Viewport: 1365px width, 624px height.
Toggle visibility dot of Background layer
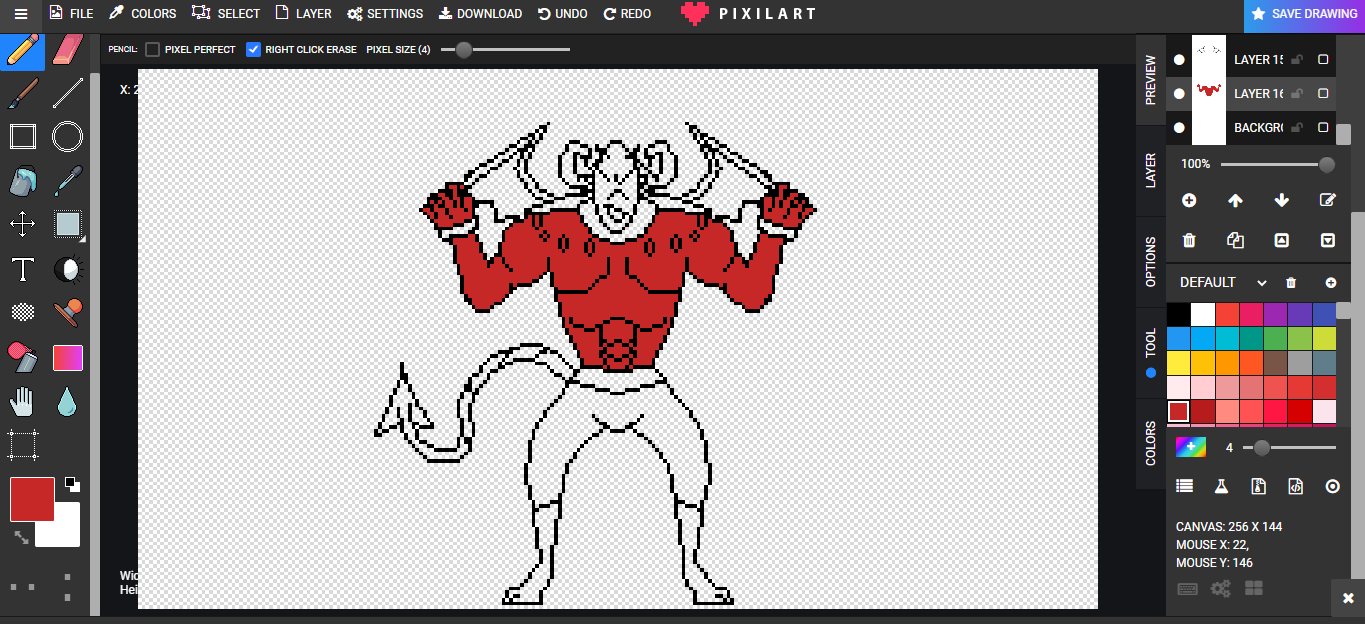pos(1179,127)
